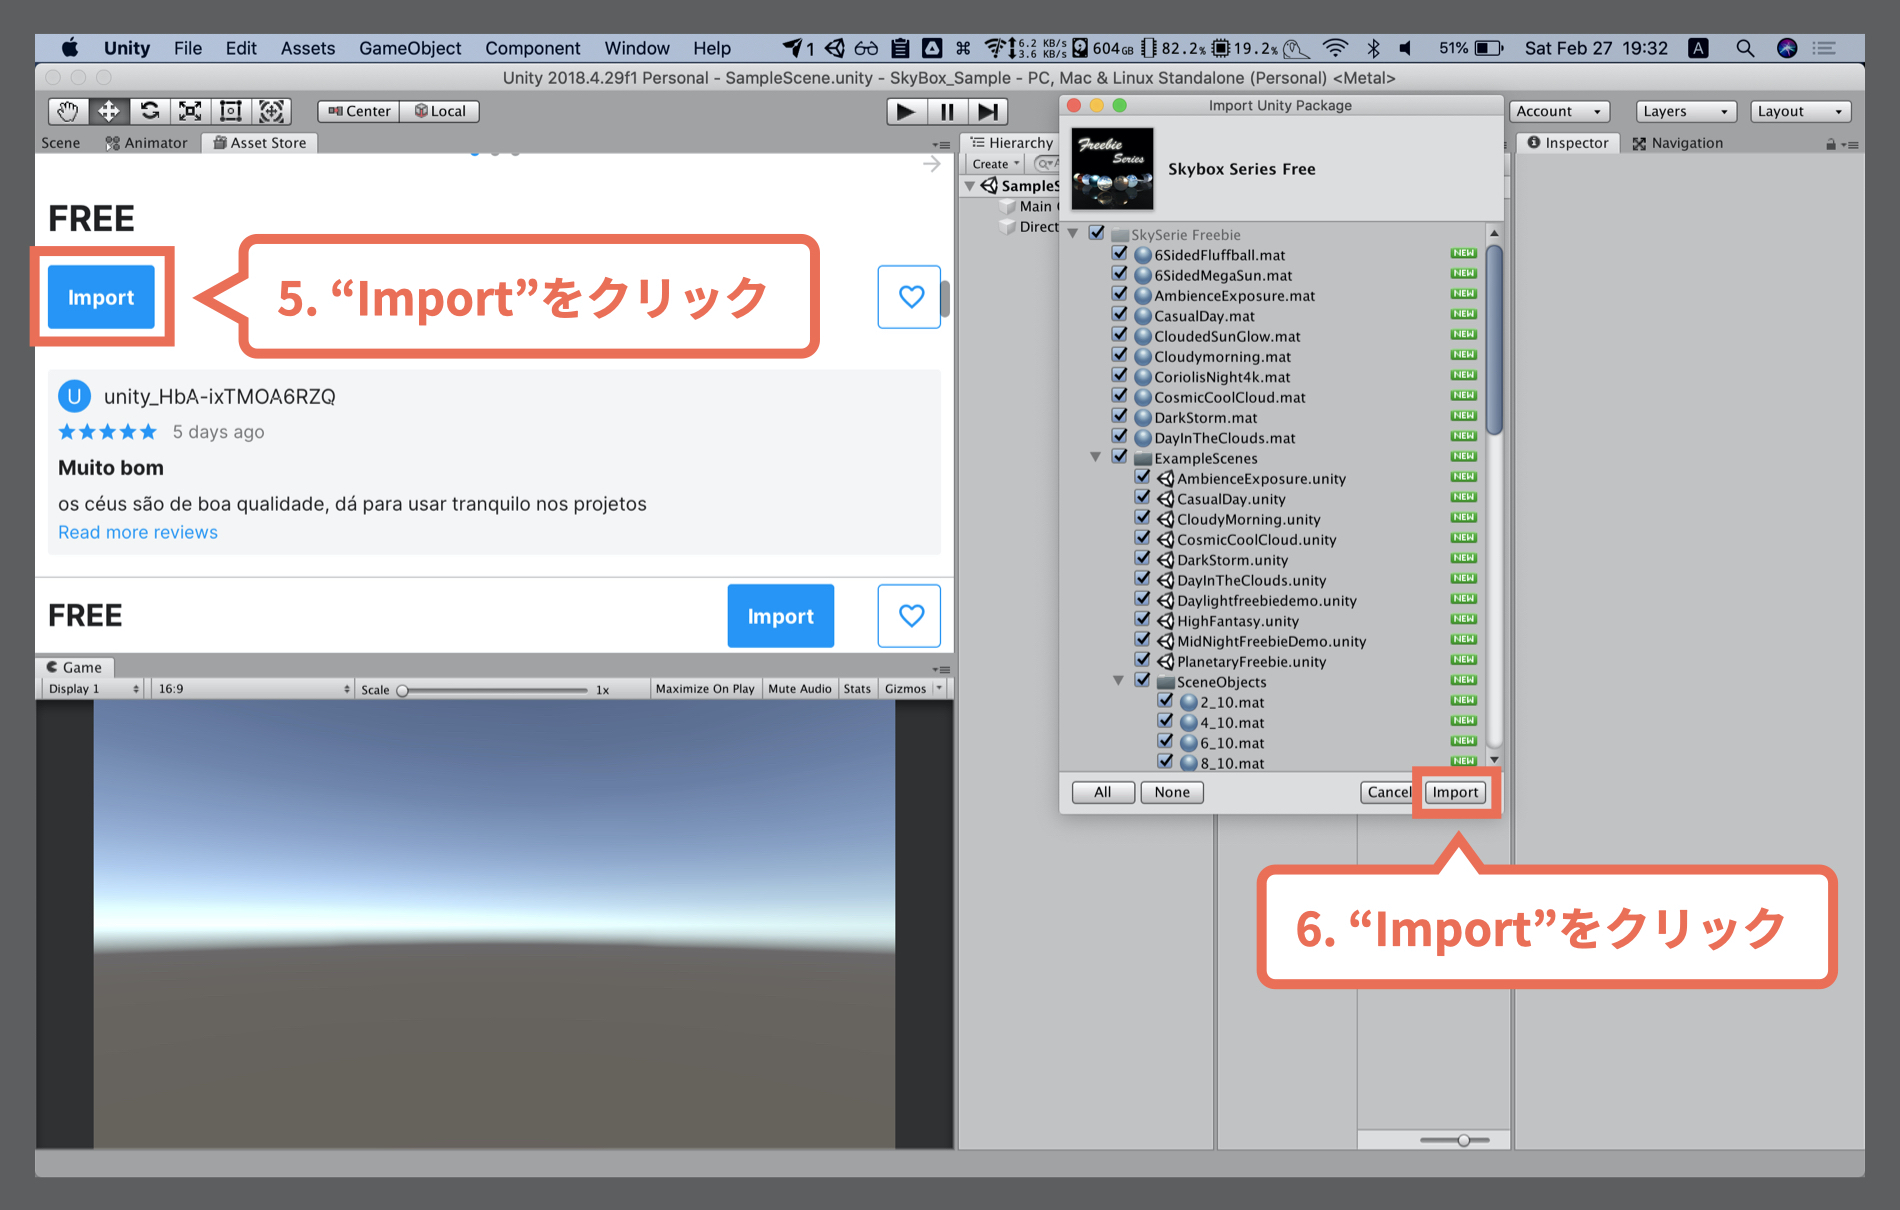Collapse SceneObjects folder
This screenshot has height=1210, width=1900.
(1119, 681)
